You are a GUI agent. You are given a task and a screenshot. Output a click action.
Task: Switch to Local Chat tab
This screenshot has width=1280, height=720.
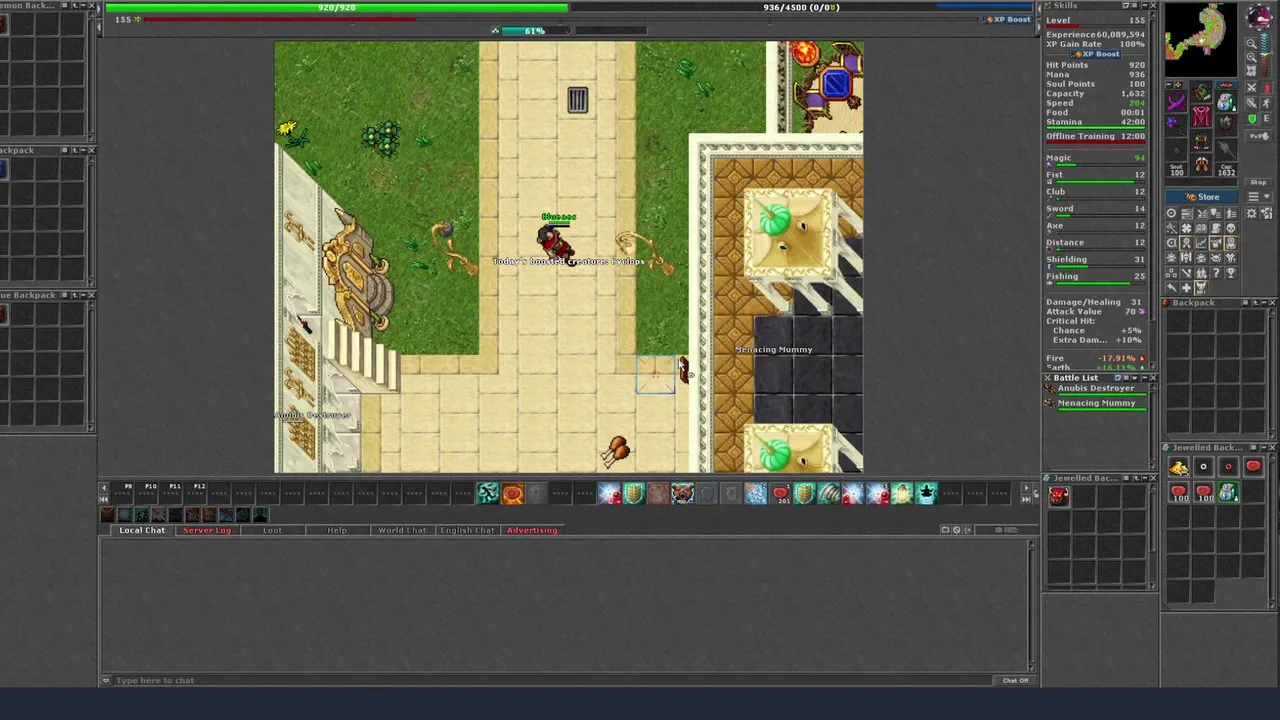(142, 530)
